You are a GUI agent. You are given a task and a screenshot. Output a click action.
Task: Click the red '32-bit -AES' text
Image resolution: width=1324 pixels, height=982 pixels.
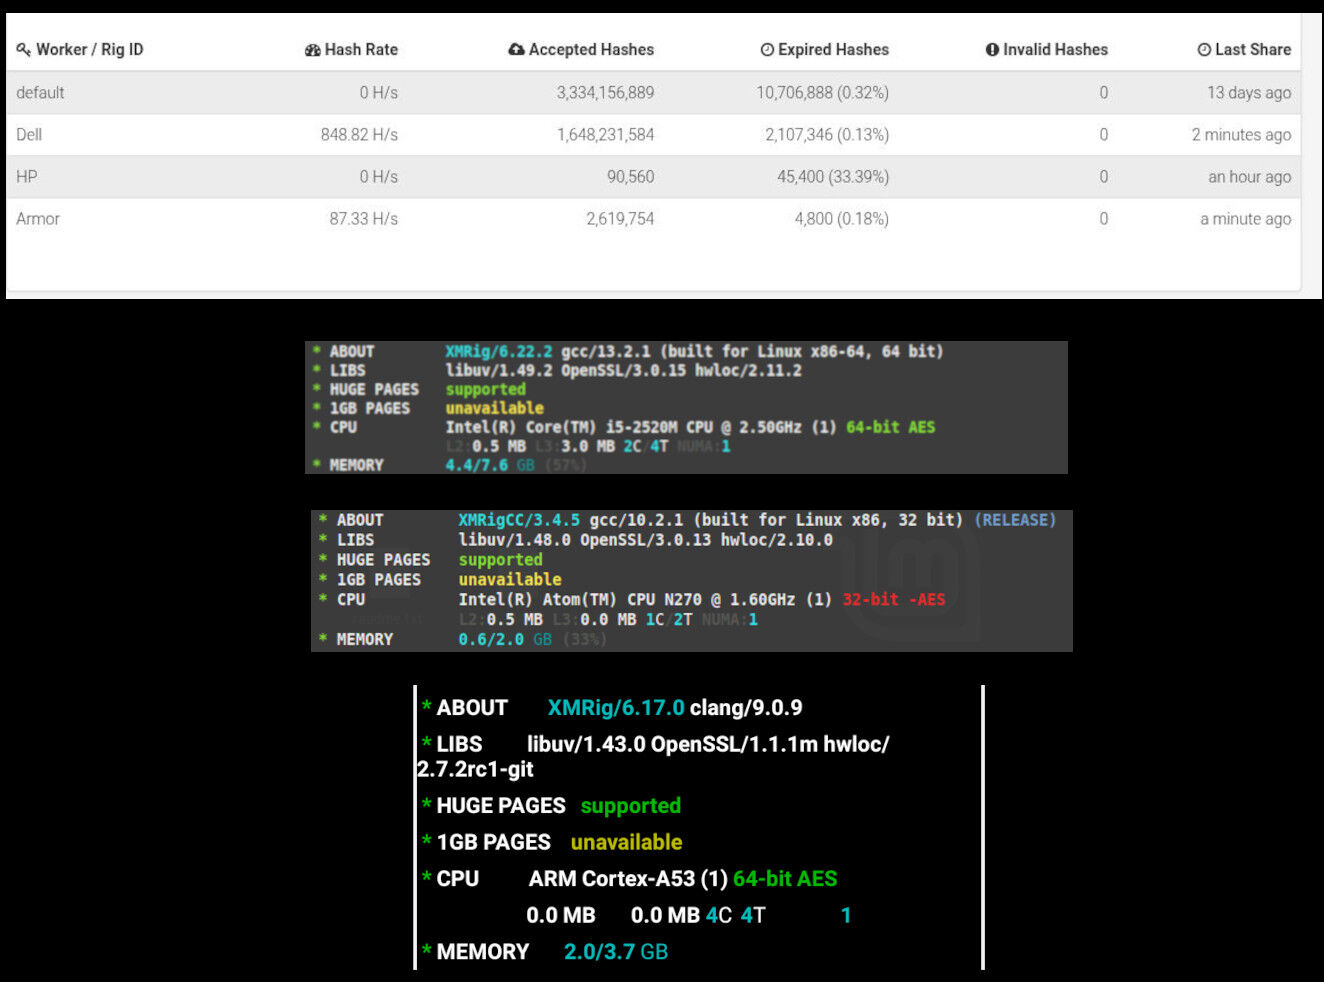[x=893, y=600]
